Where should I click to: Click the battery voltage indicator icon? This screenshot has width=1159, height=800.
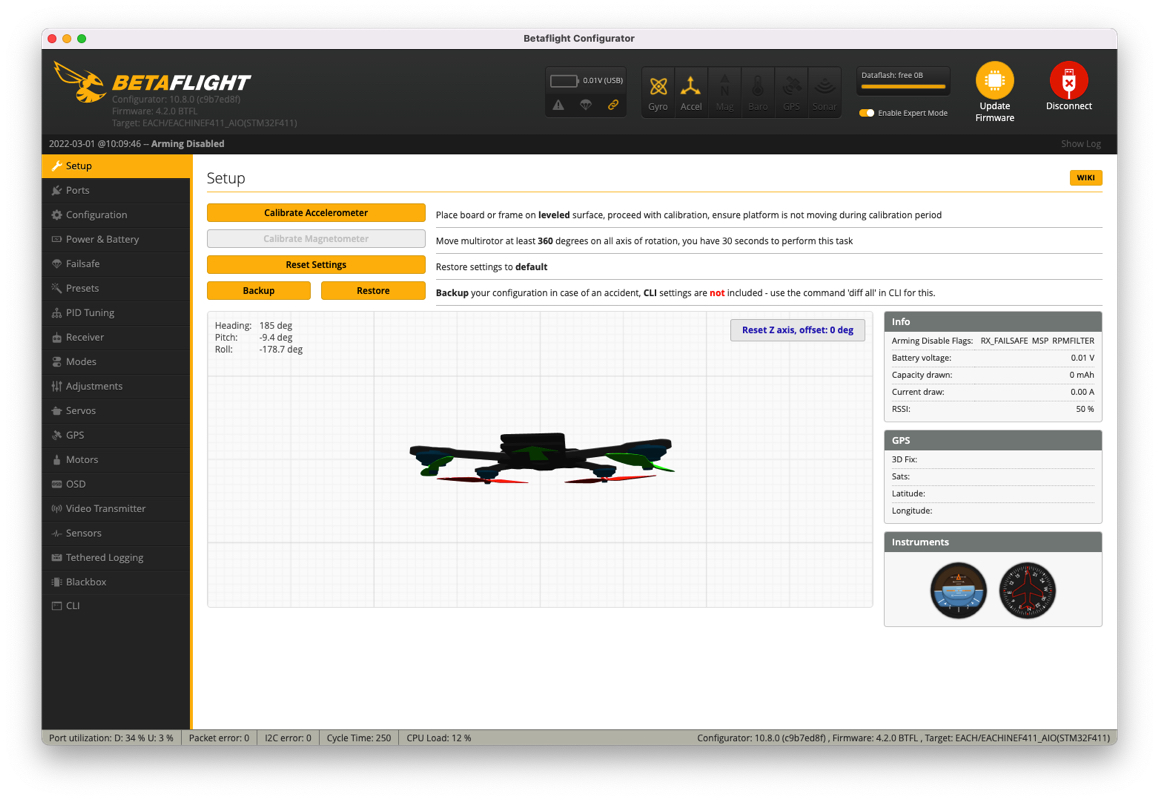coord(563,81)
